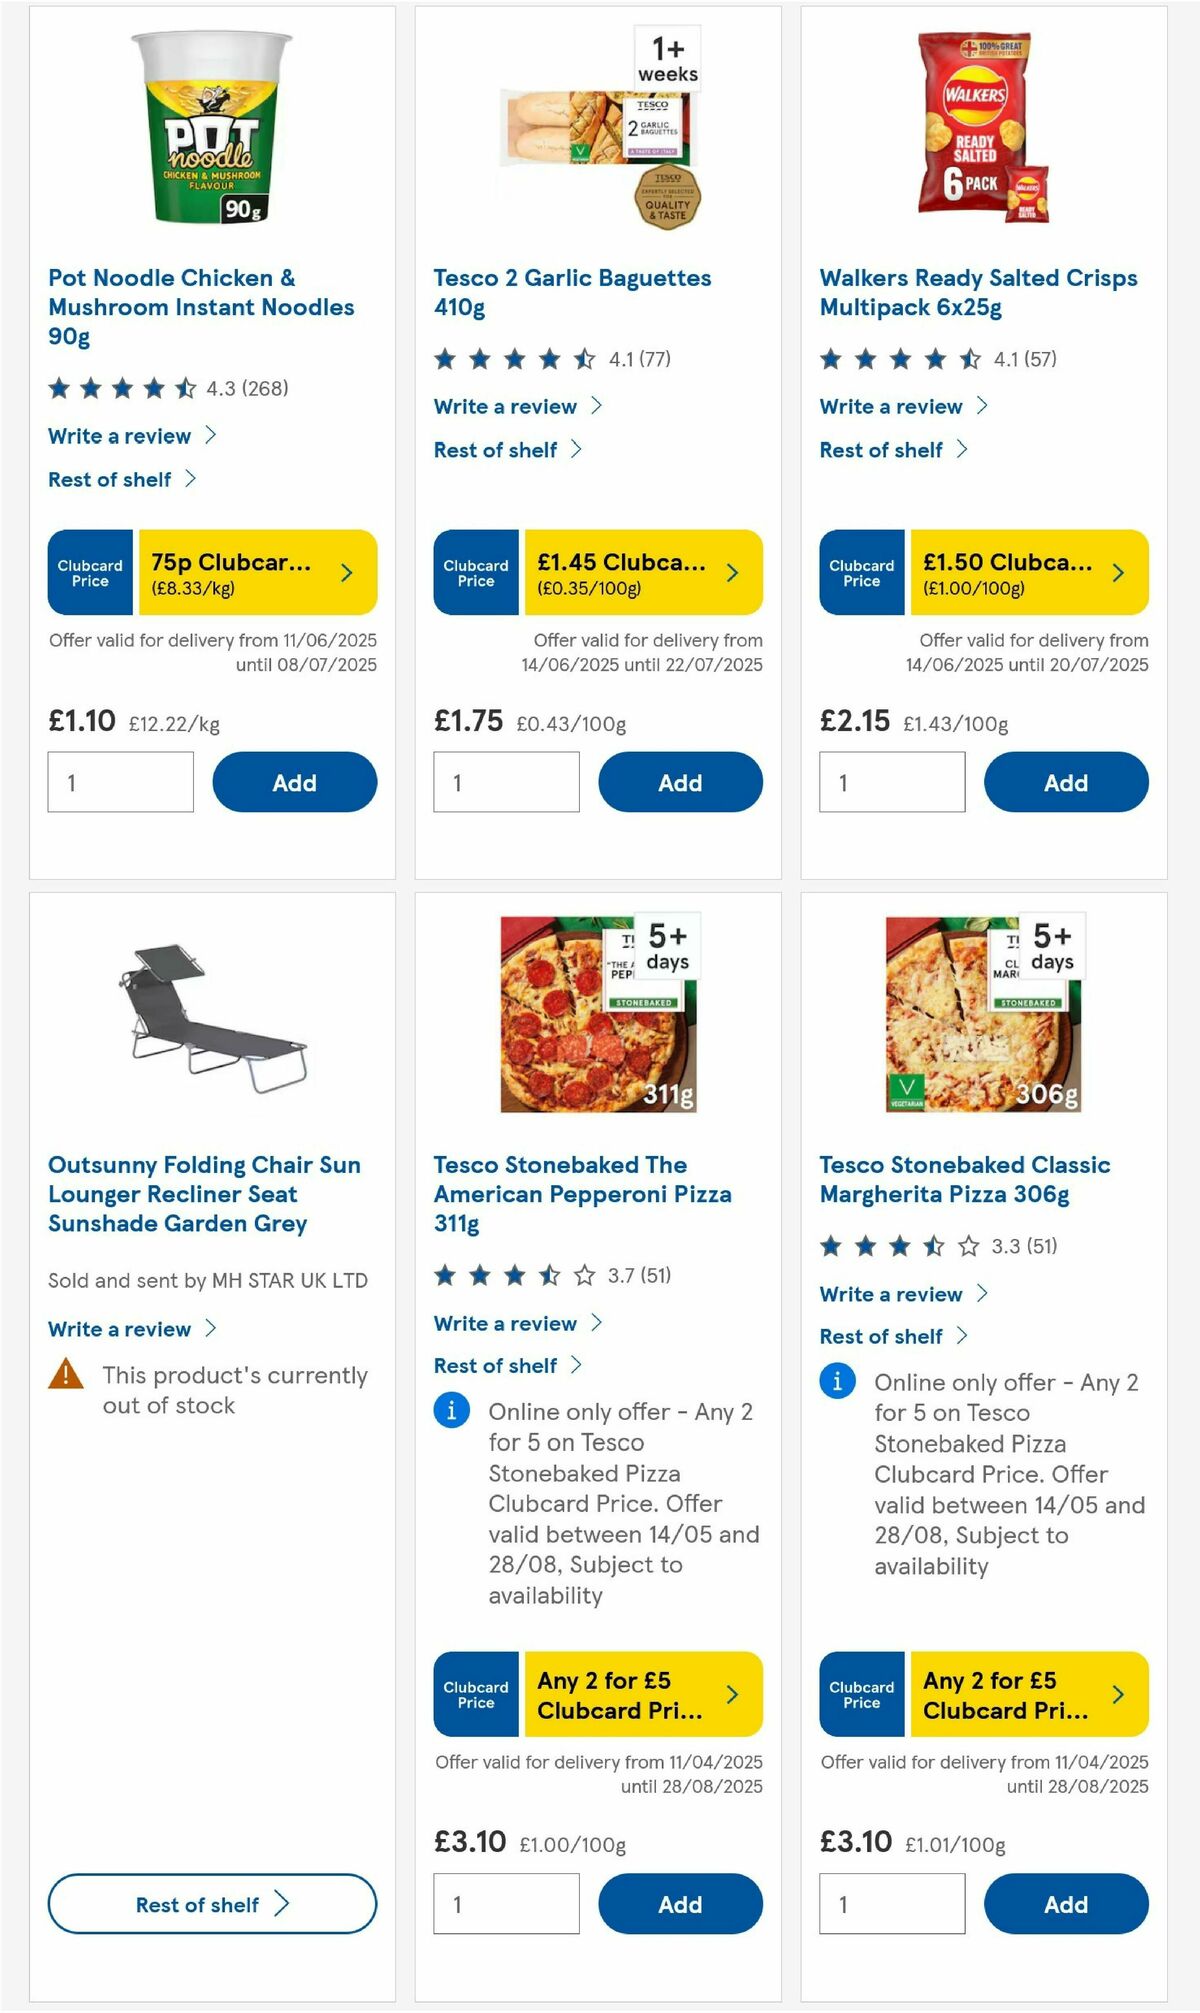Viewport: 1200px width, 2013px height.
Task: Expand Write a review for Garlic Baguettes
Action: [504, 406]
